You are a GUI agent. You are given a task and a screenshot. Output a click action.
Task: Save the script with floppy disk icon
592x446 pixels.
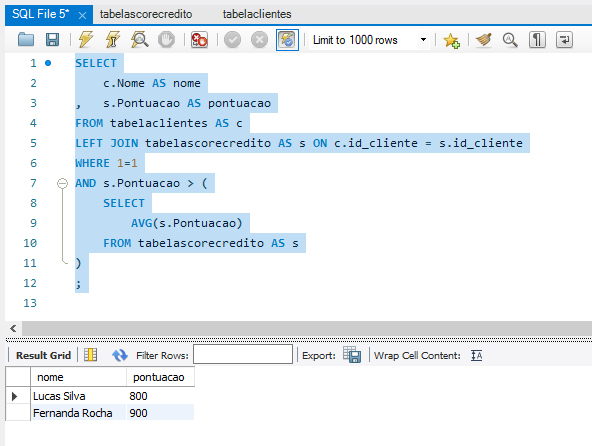point(52,40)
